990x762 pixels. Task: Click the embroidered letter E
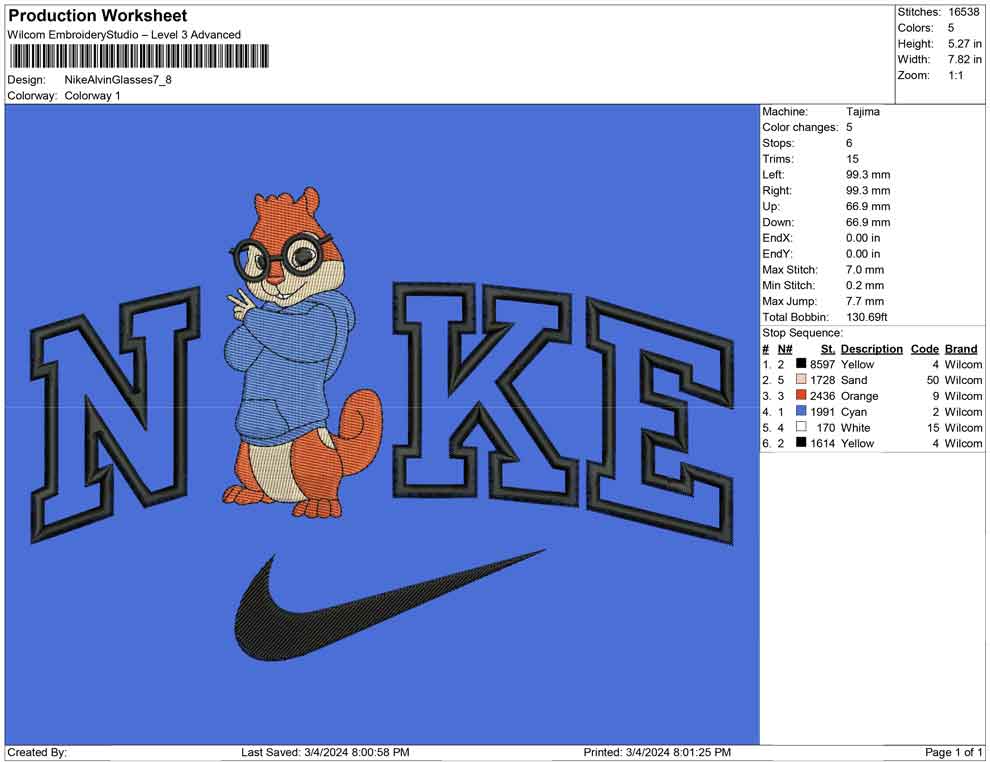coord(660,421)
